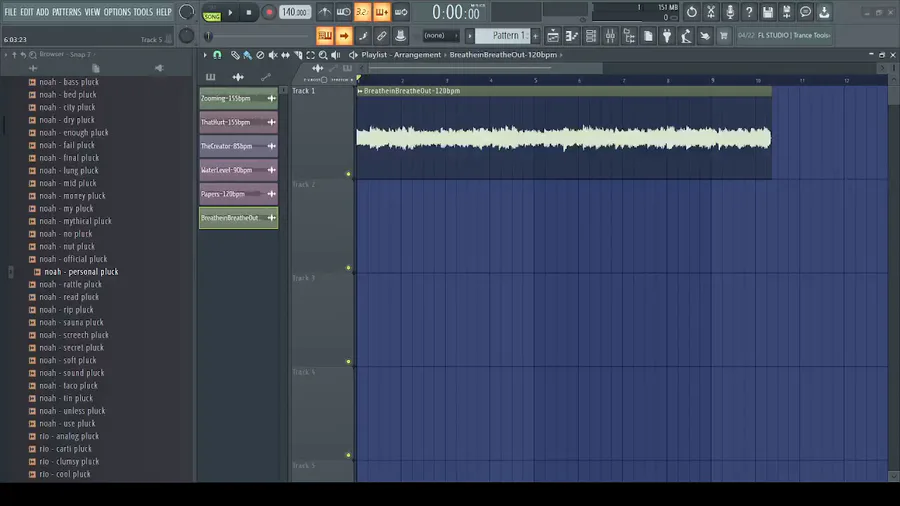Stop playback with the stop button
Viewport: 900px width, 506px height.
249,12
